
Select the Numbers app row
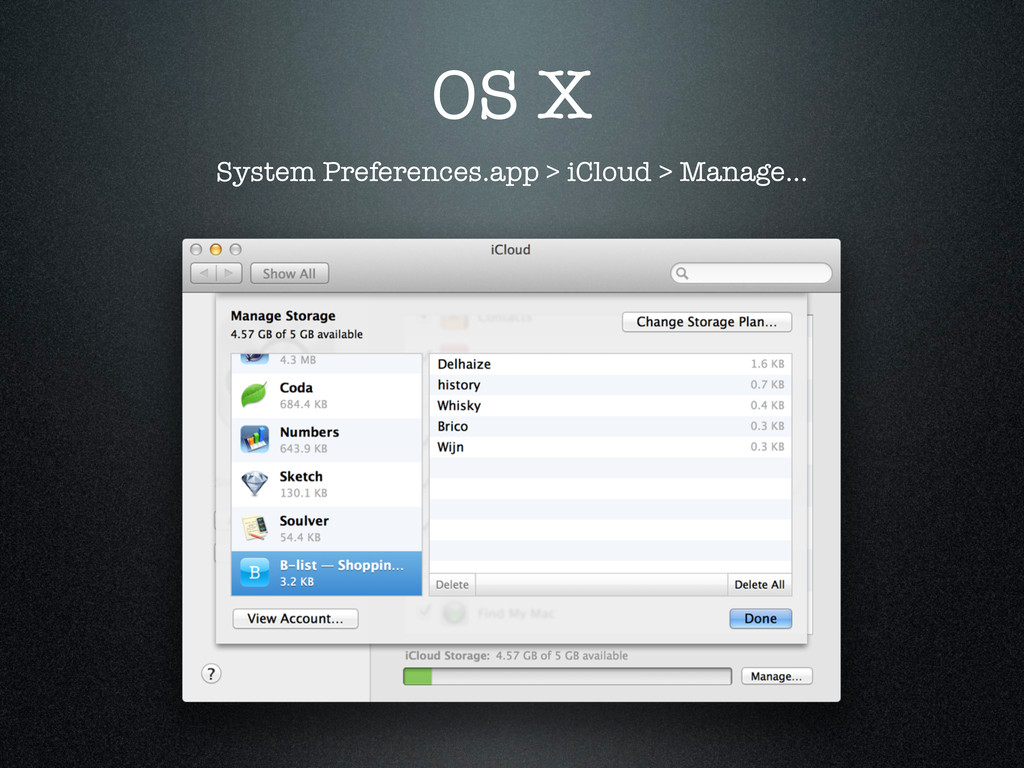(327, 440)
